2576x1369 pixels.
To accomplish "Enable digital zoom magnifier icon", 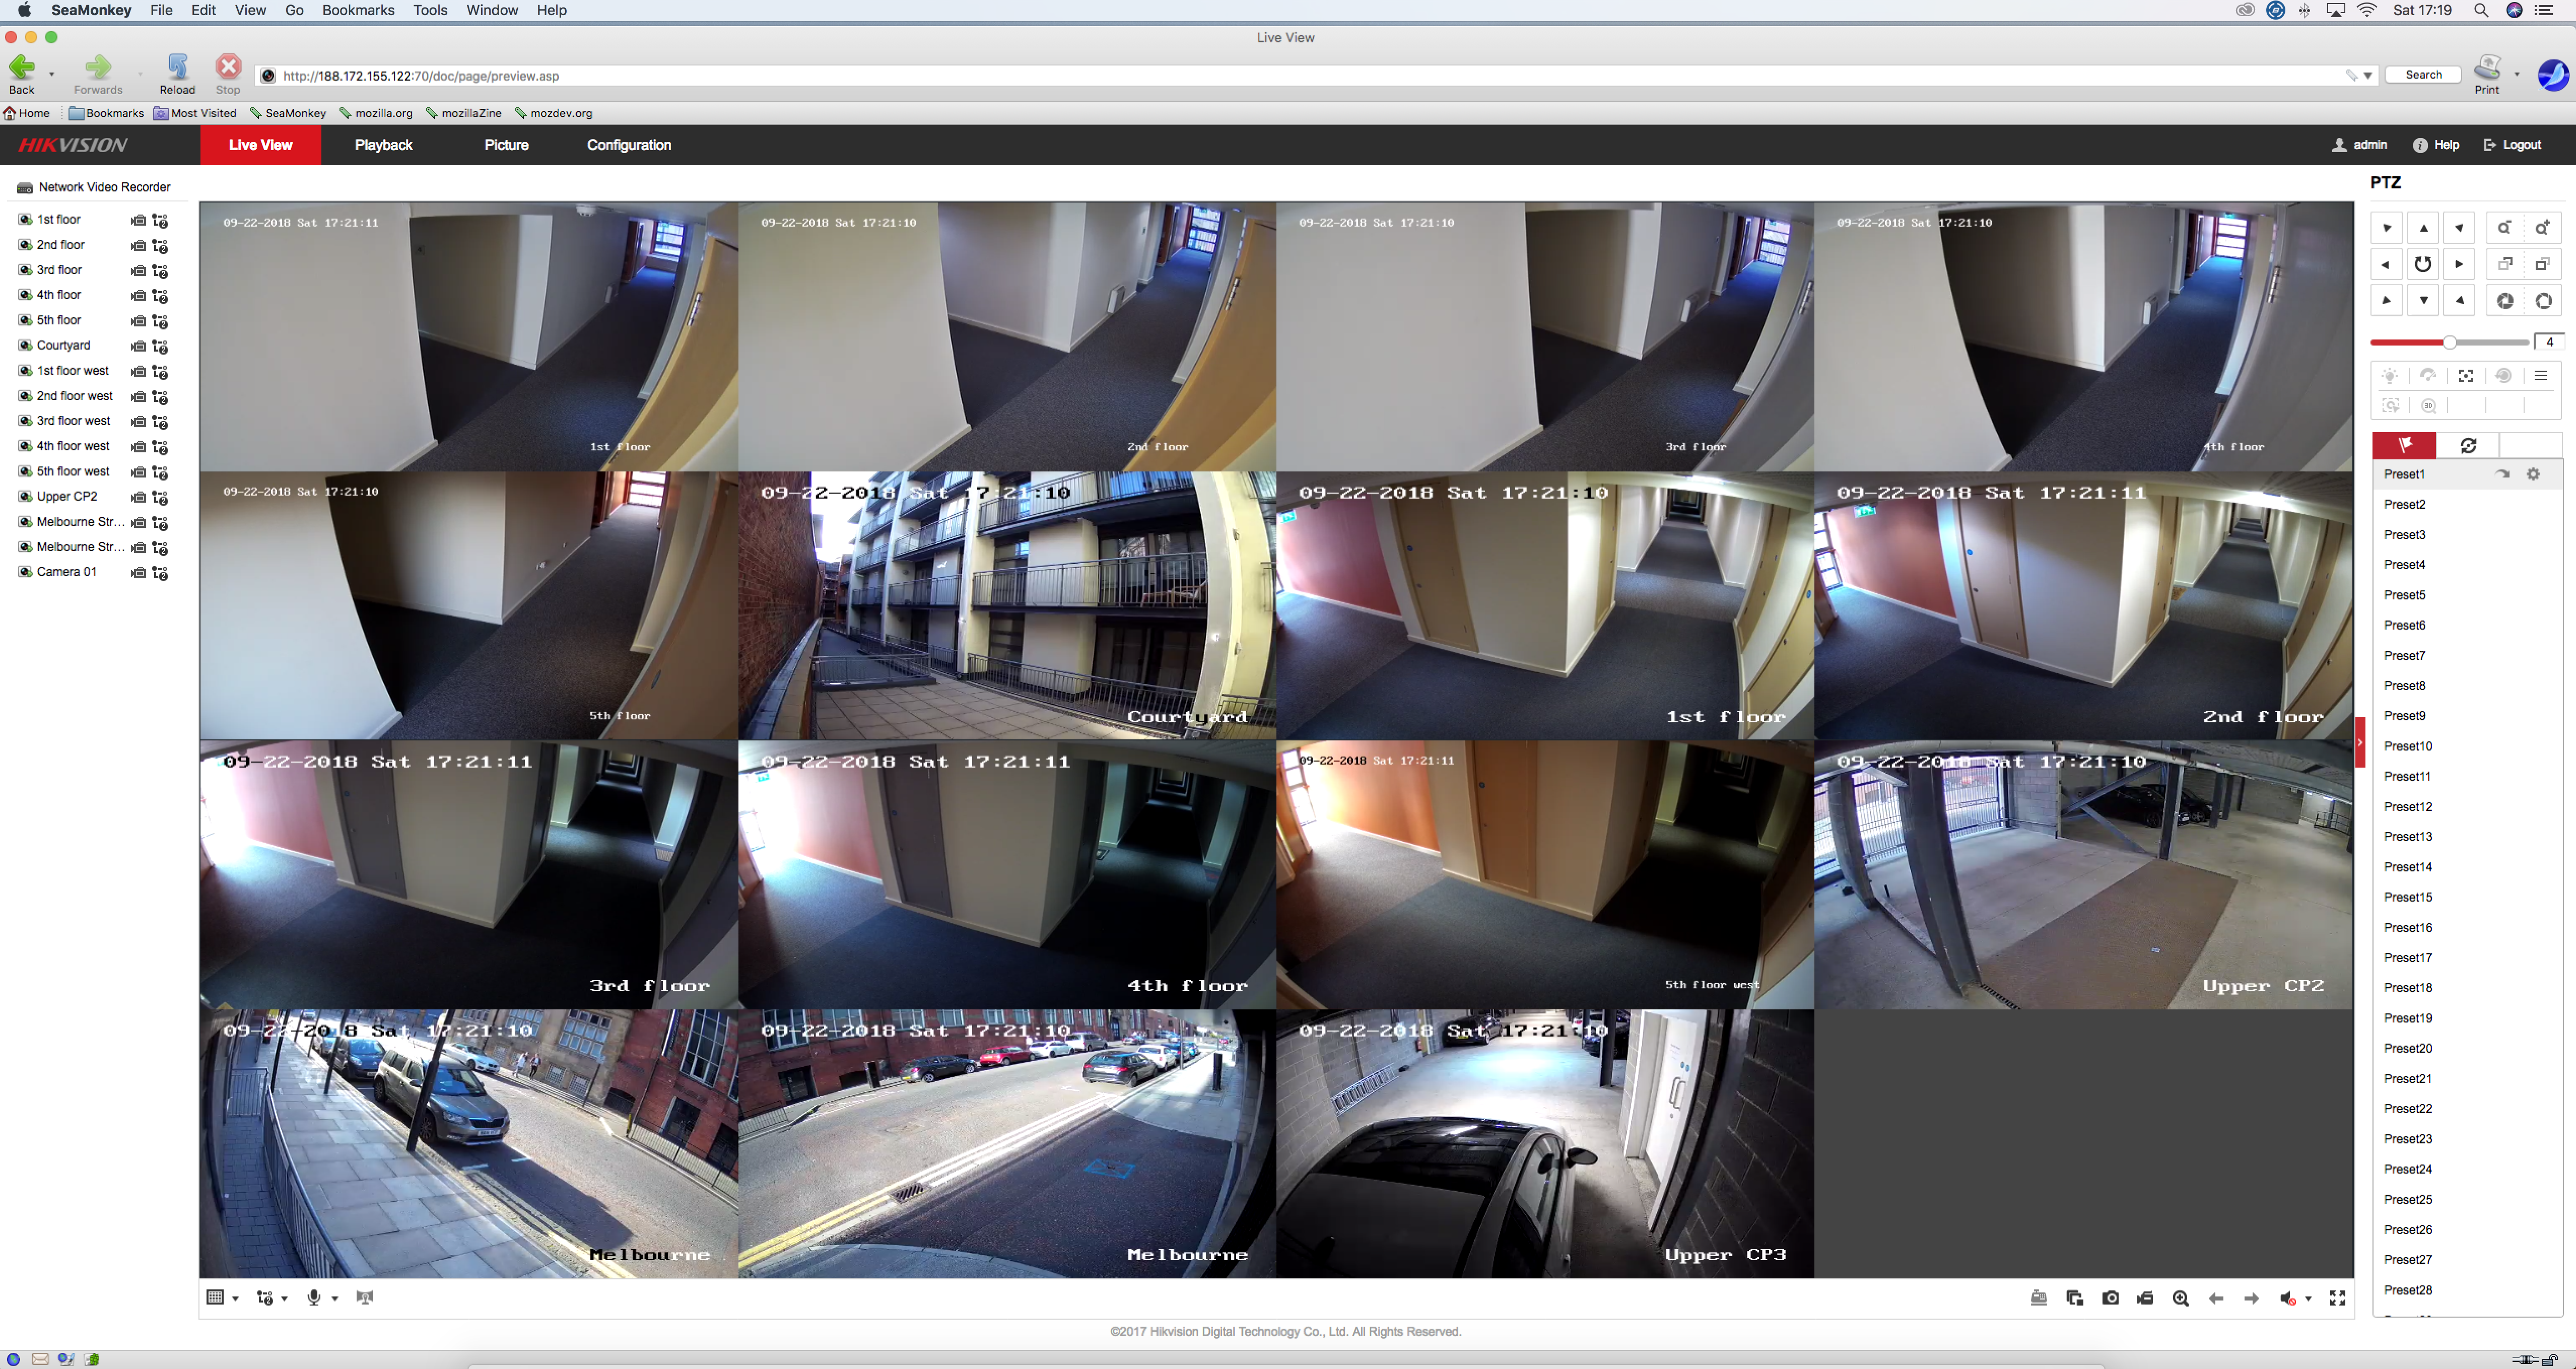I will pyautogui.click(x=2181, y=1298).
